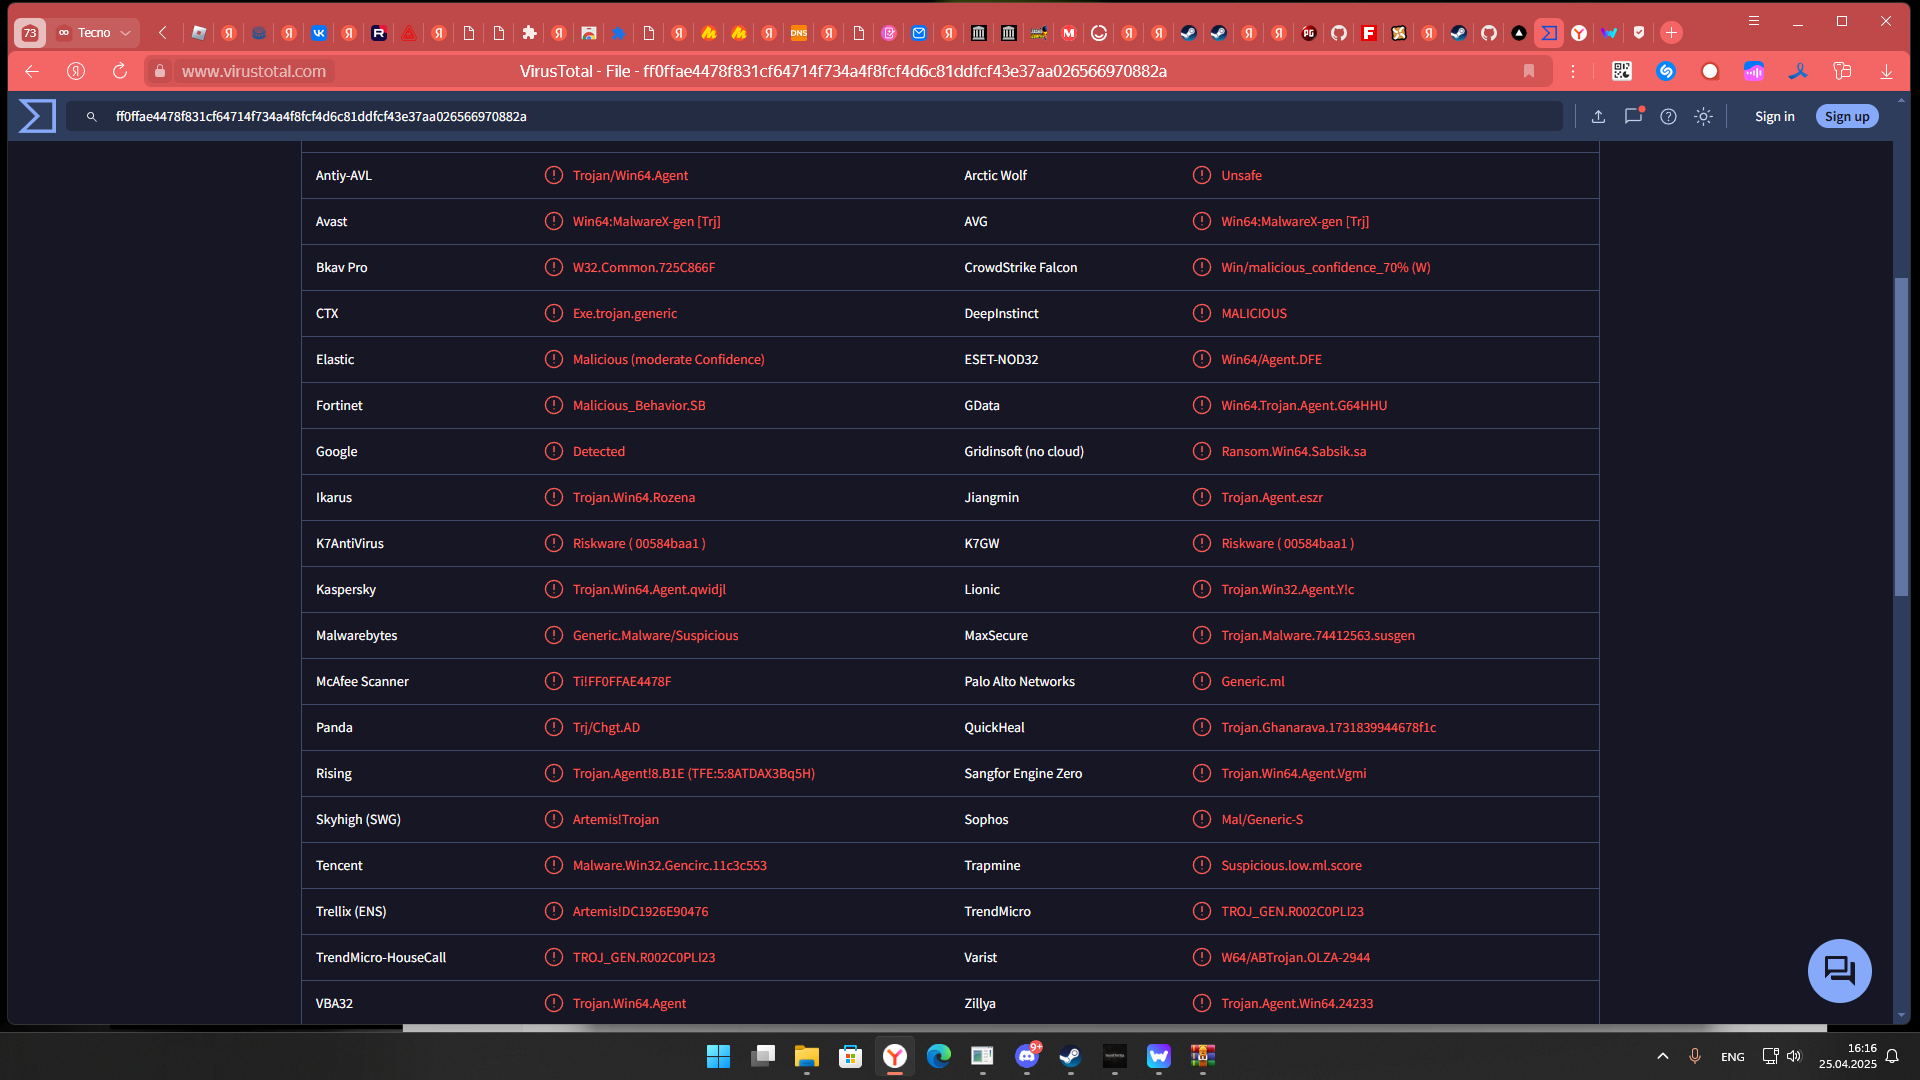Open the notification bell in system tray
Screen dimensions: 1920x1080
click(x=1892, y=1056)
